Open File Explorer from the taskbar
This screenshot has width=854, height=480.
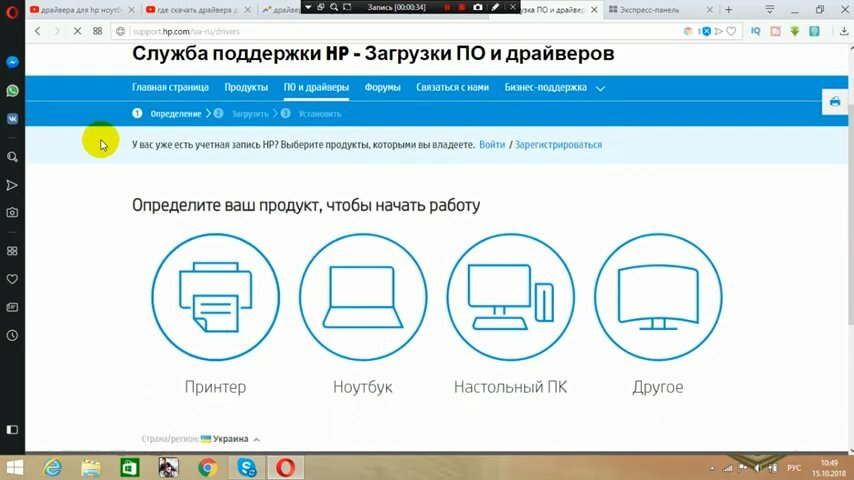[91, 467]
